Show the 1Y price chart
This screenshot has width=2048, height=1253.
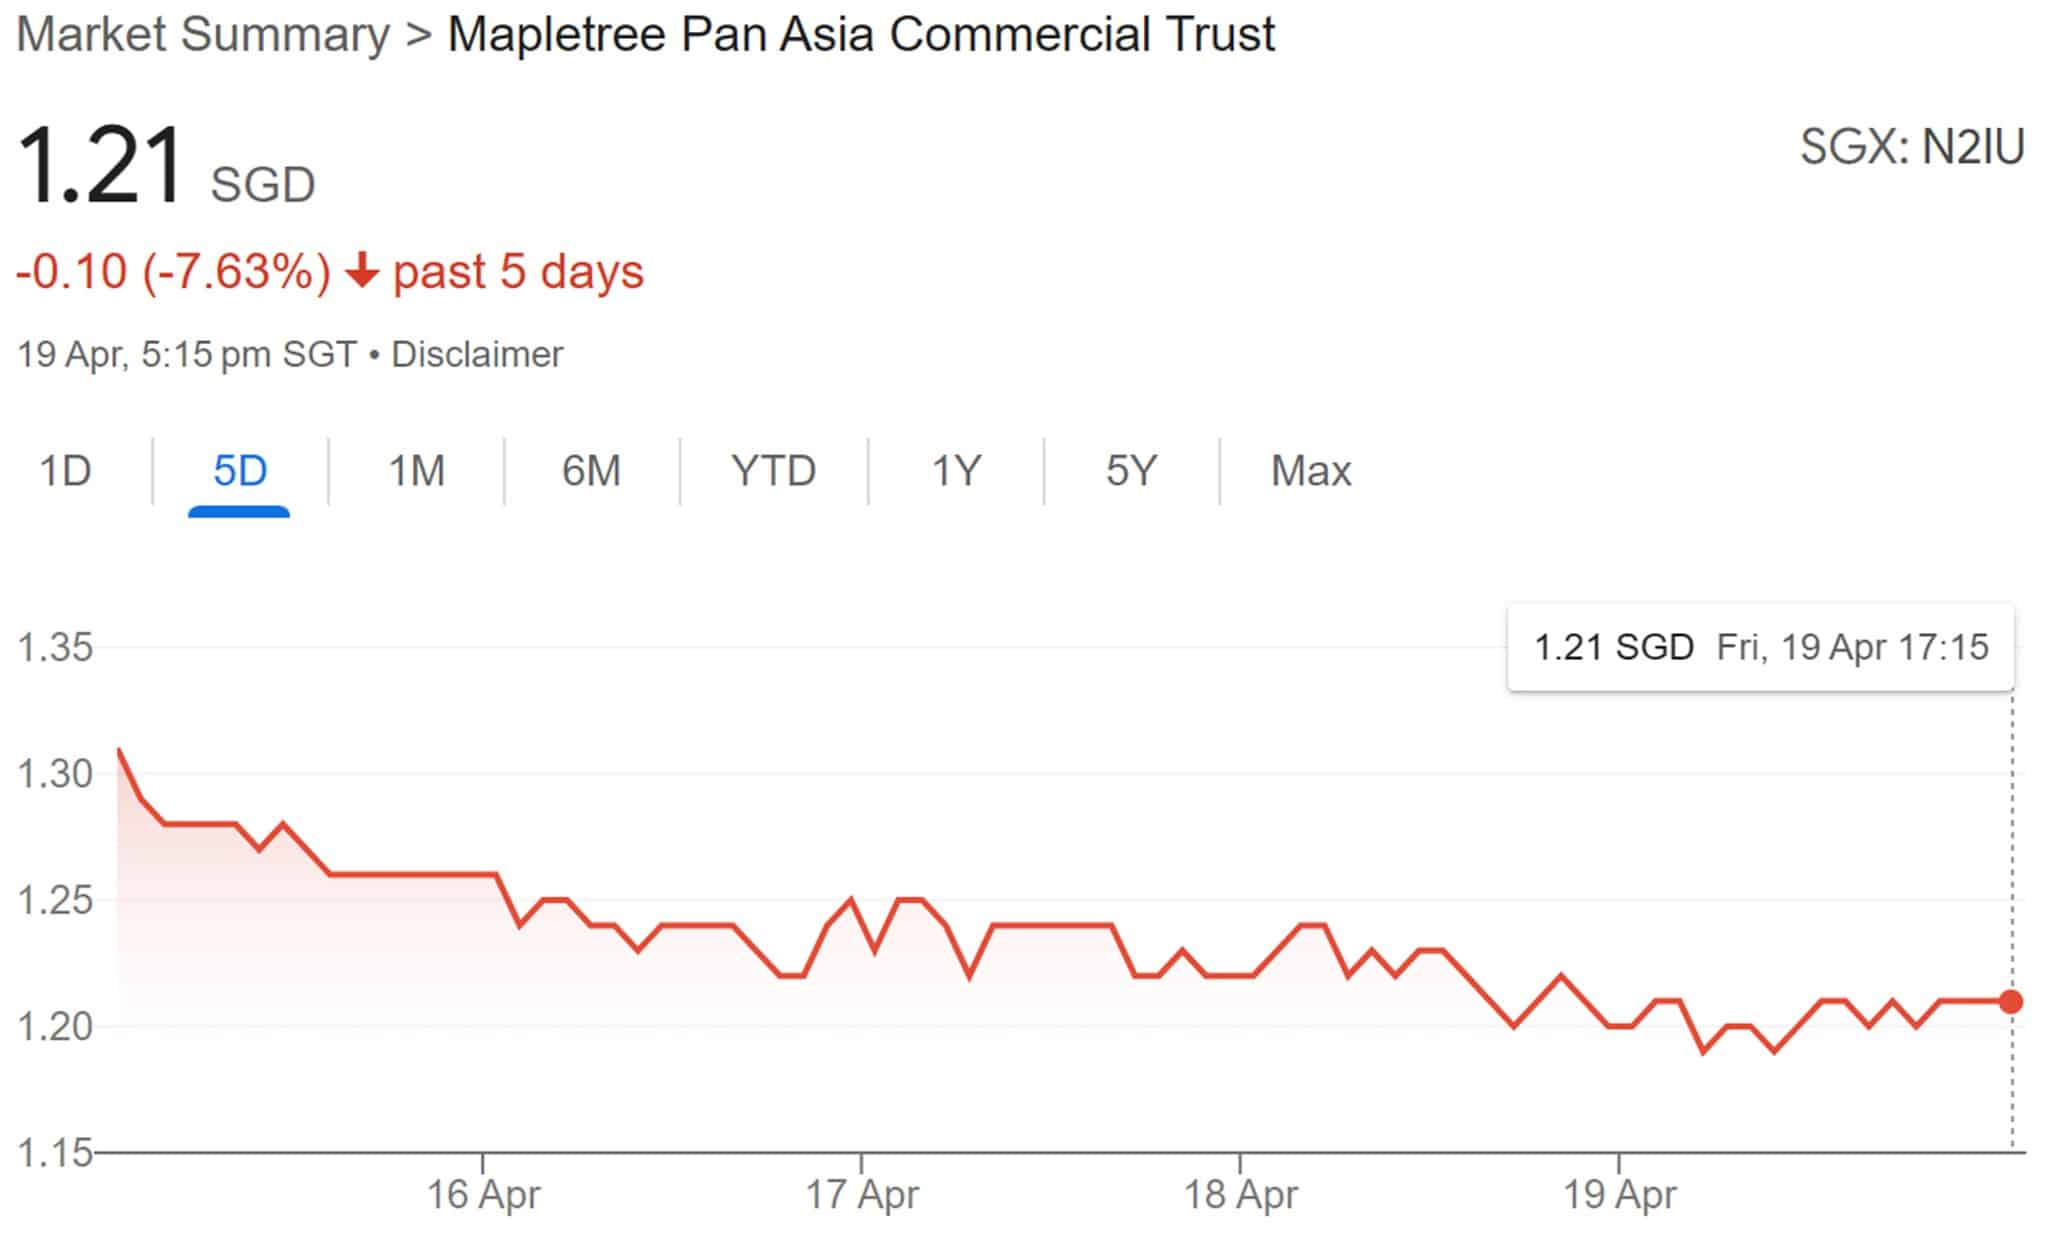click(x=956, y=471)
